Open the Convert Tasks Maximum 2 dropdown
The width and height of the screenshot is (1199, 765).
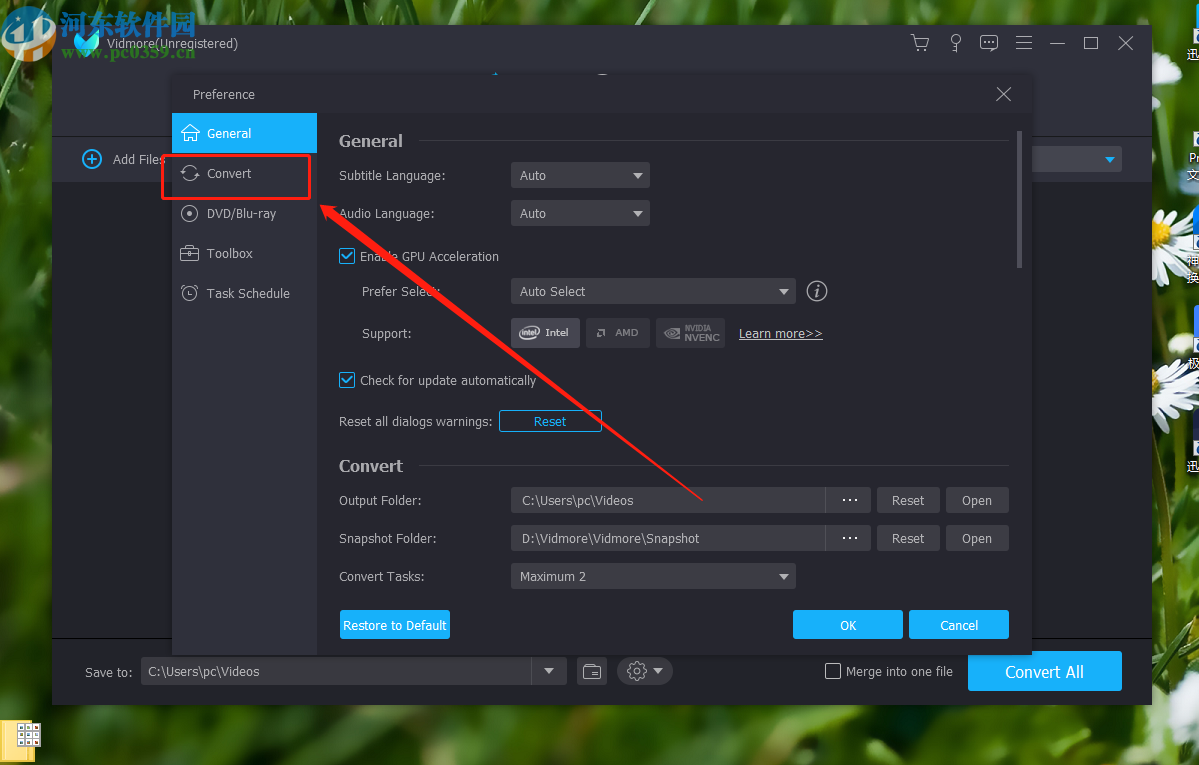[x=653, y=577]
